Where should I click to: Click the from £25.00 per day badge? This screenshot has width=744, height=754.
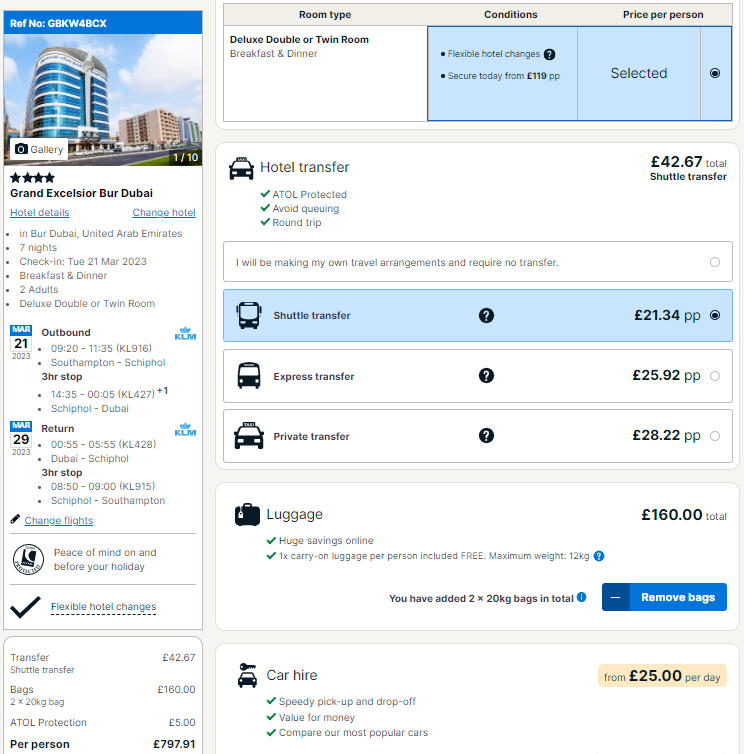[662, 676]
